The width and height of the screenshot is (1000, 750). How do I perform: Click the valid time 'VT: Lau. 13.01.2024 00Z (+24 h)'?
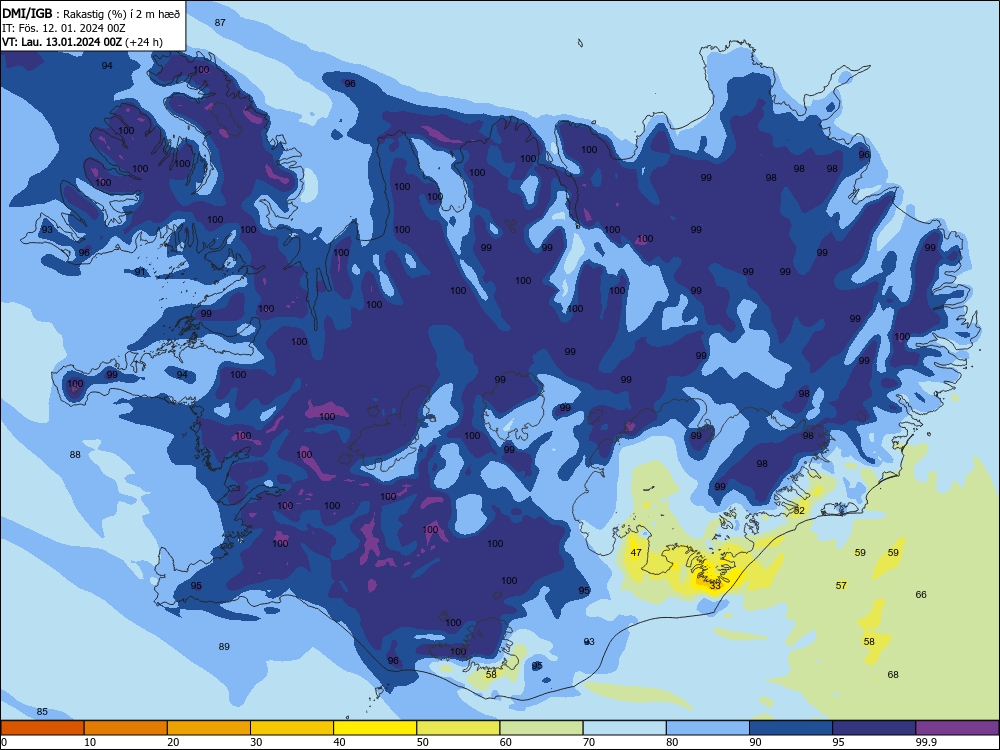point(82,42)
